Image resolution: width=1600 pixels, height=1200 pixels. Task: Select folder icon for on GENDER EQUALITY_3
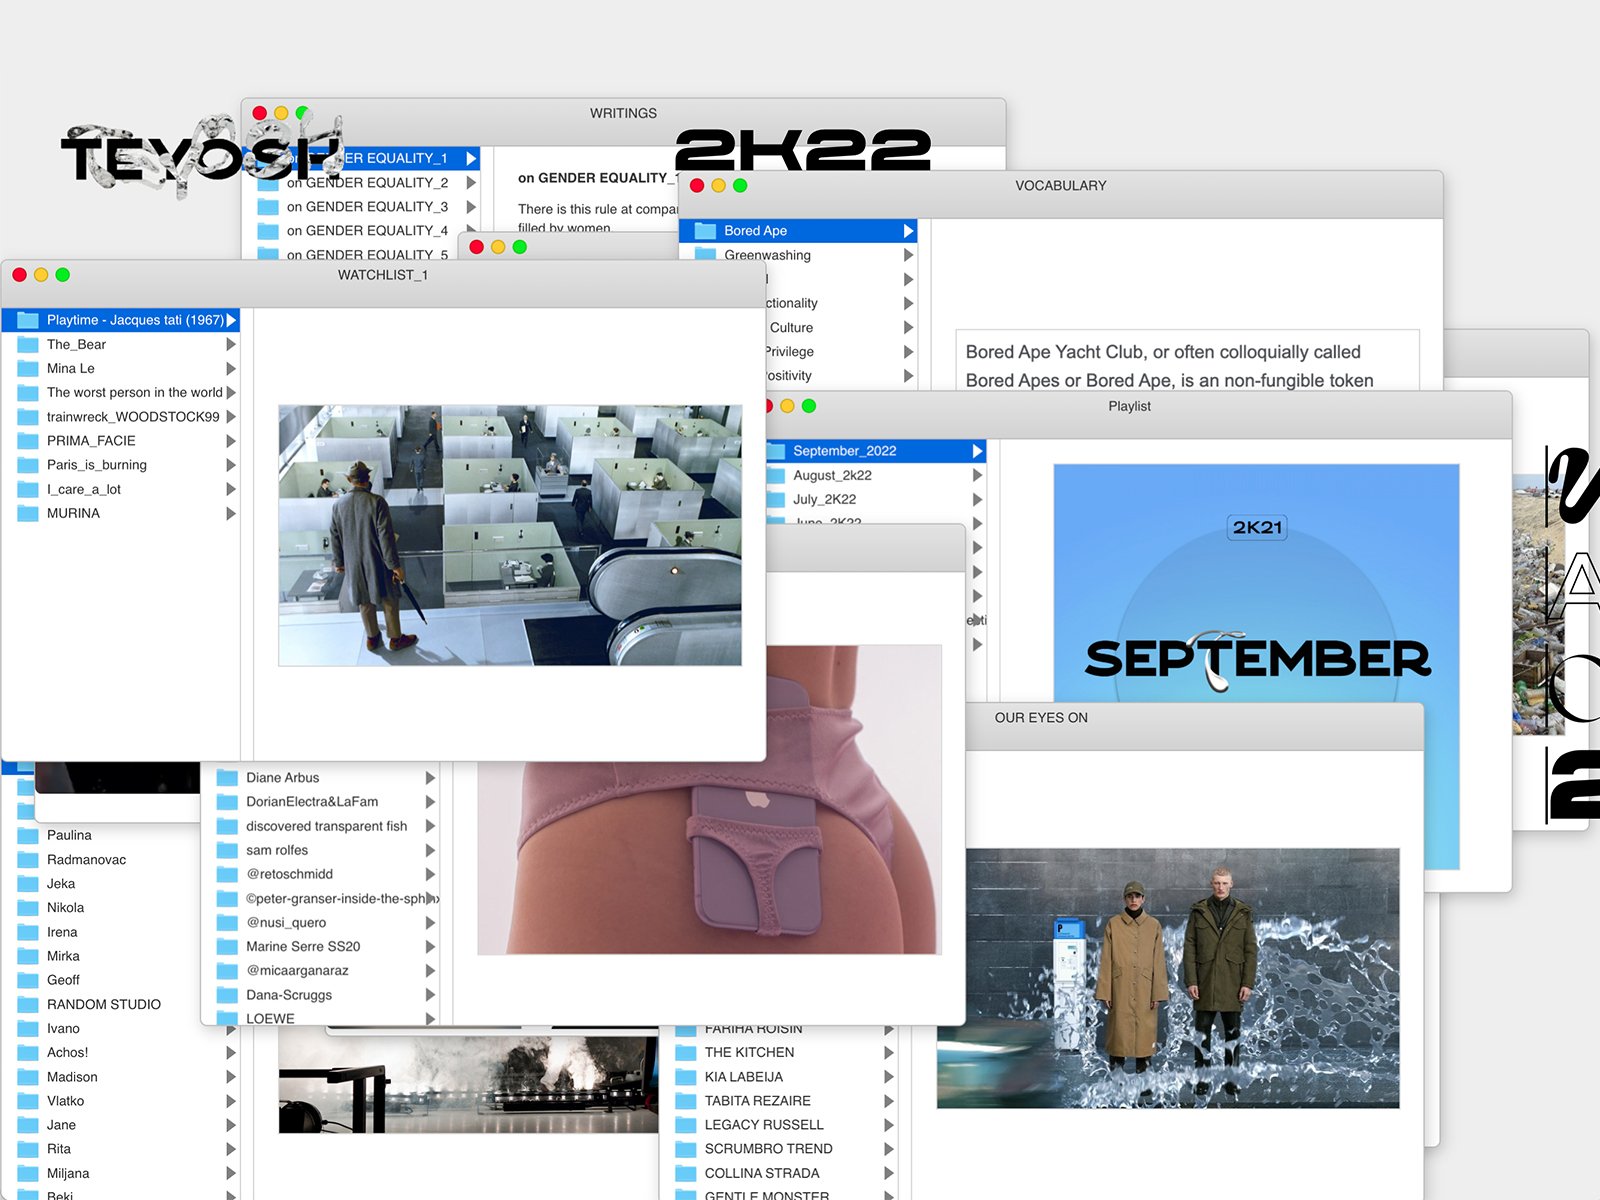(268, 207)
